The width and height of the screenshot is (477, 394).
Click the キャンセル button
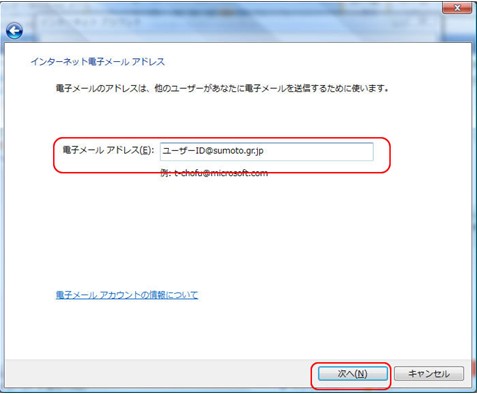coord(429,374)
